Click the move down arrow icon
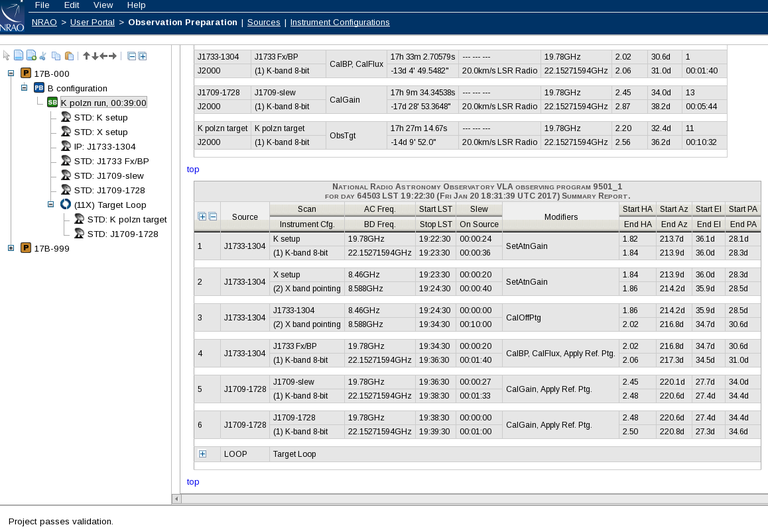The width and height of the screenshot is (768, 531). tap(96, 56)
